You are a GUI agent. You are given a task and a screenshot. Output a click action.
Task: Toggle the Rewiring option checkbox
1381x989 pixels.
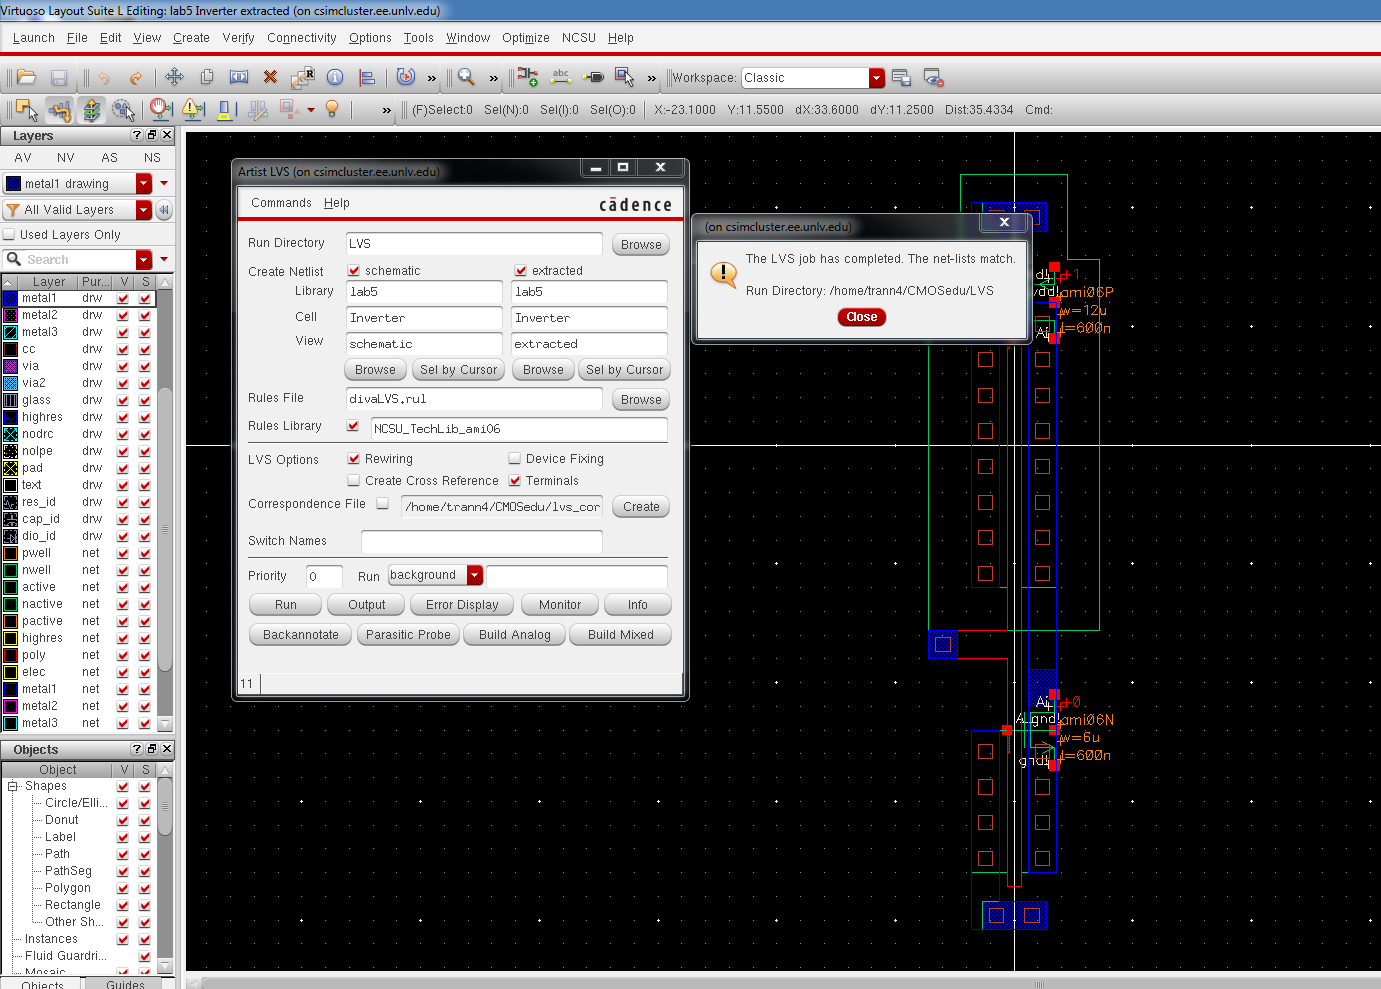tap(354, 459)
